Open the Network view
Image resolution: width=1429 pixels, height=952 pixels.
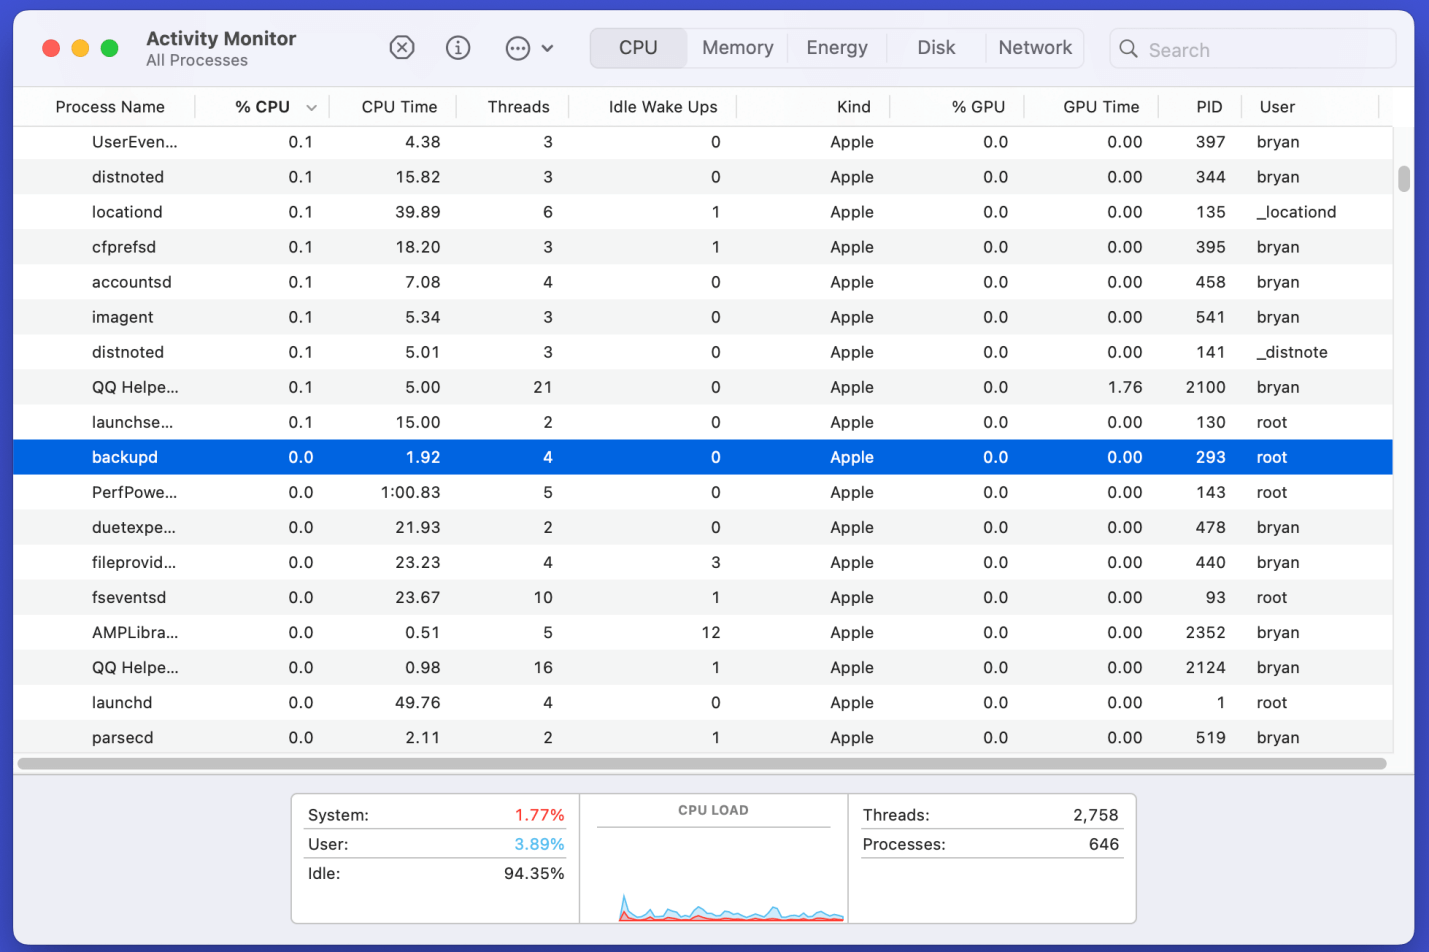click(1034, 47)
